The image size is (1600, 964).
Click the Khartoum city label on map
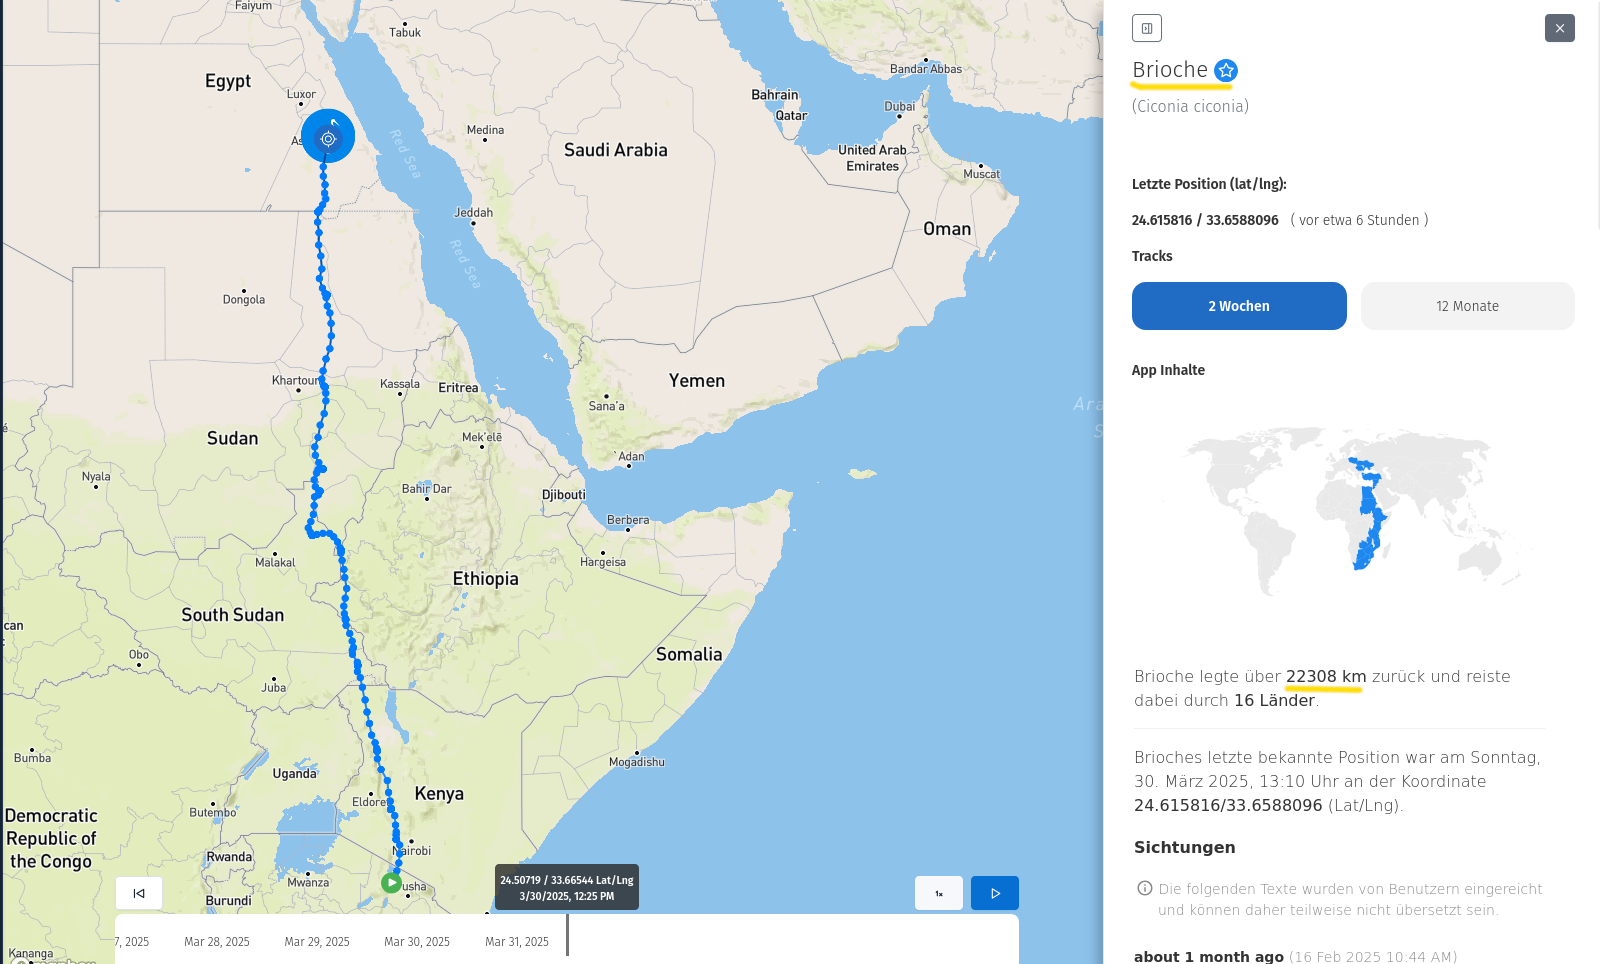295,381
